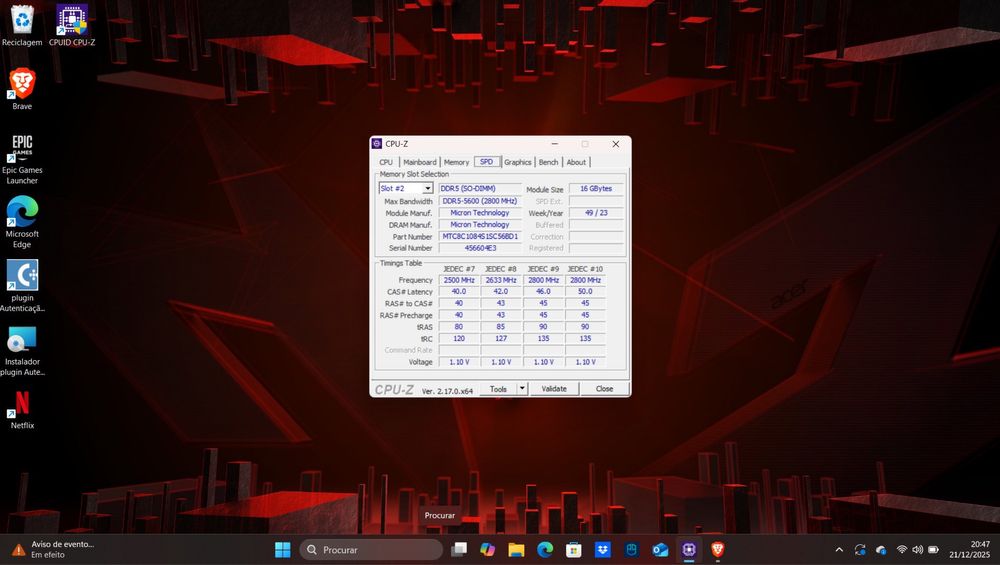The width and height of the screenshot is (1000, 565).
Task: Click the Micron Technology DRAM Manuf. value
Action: 480,224
